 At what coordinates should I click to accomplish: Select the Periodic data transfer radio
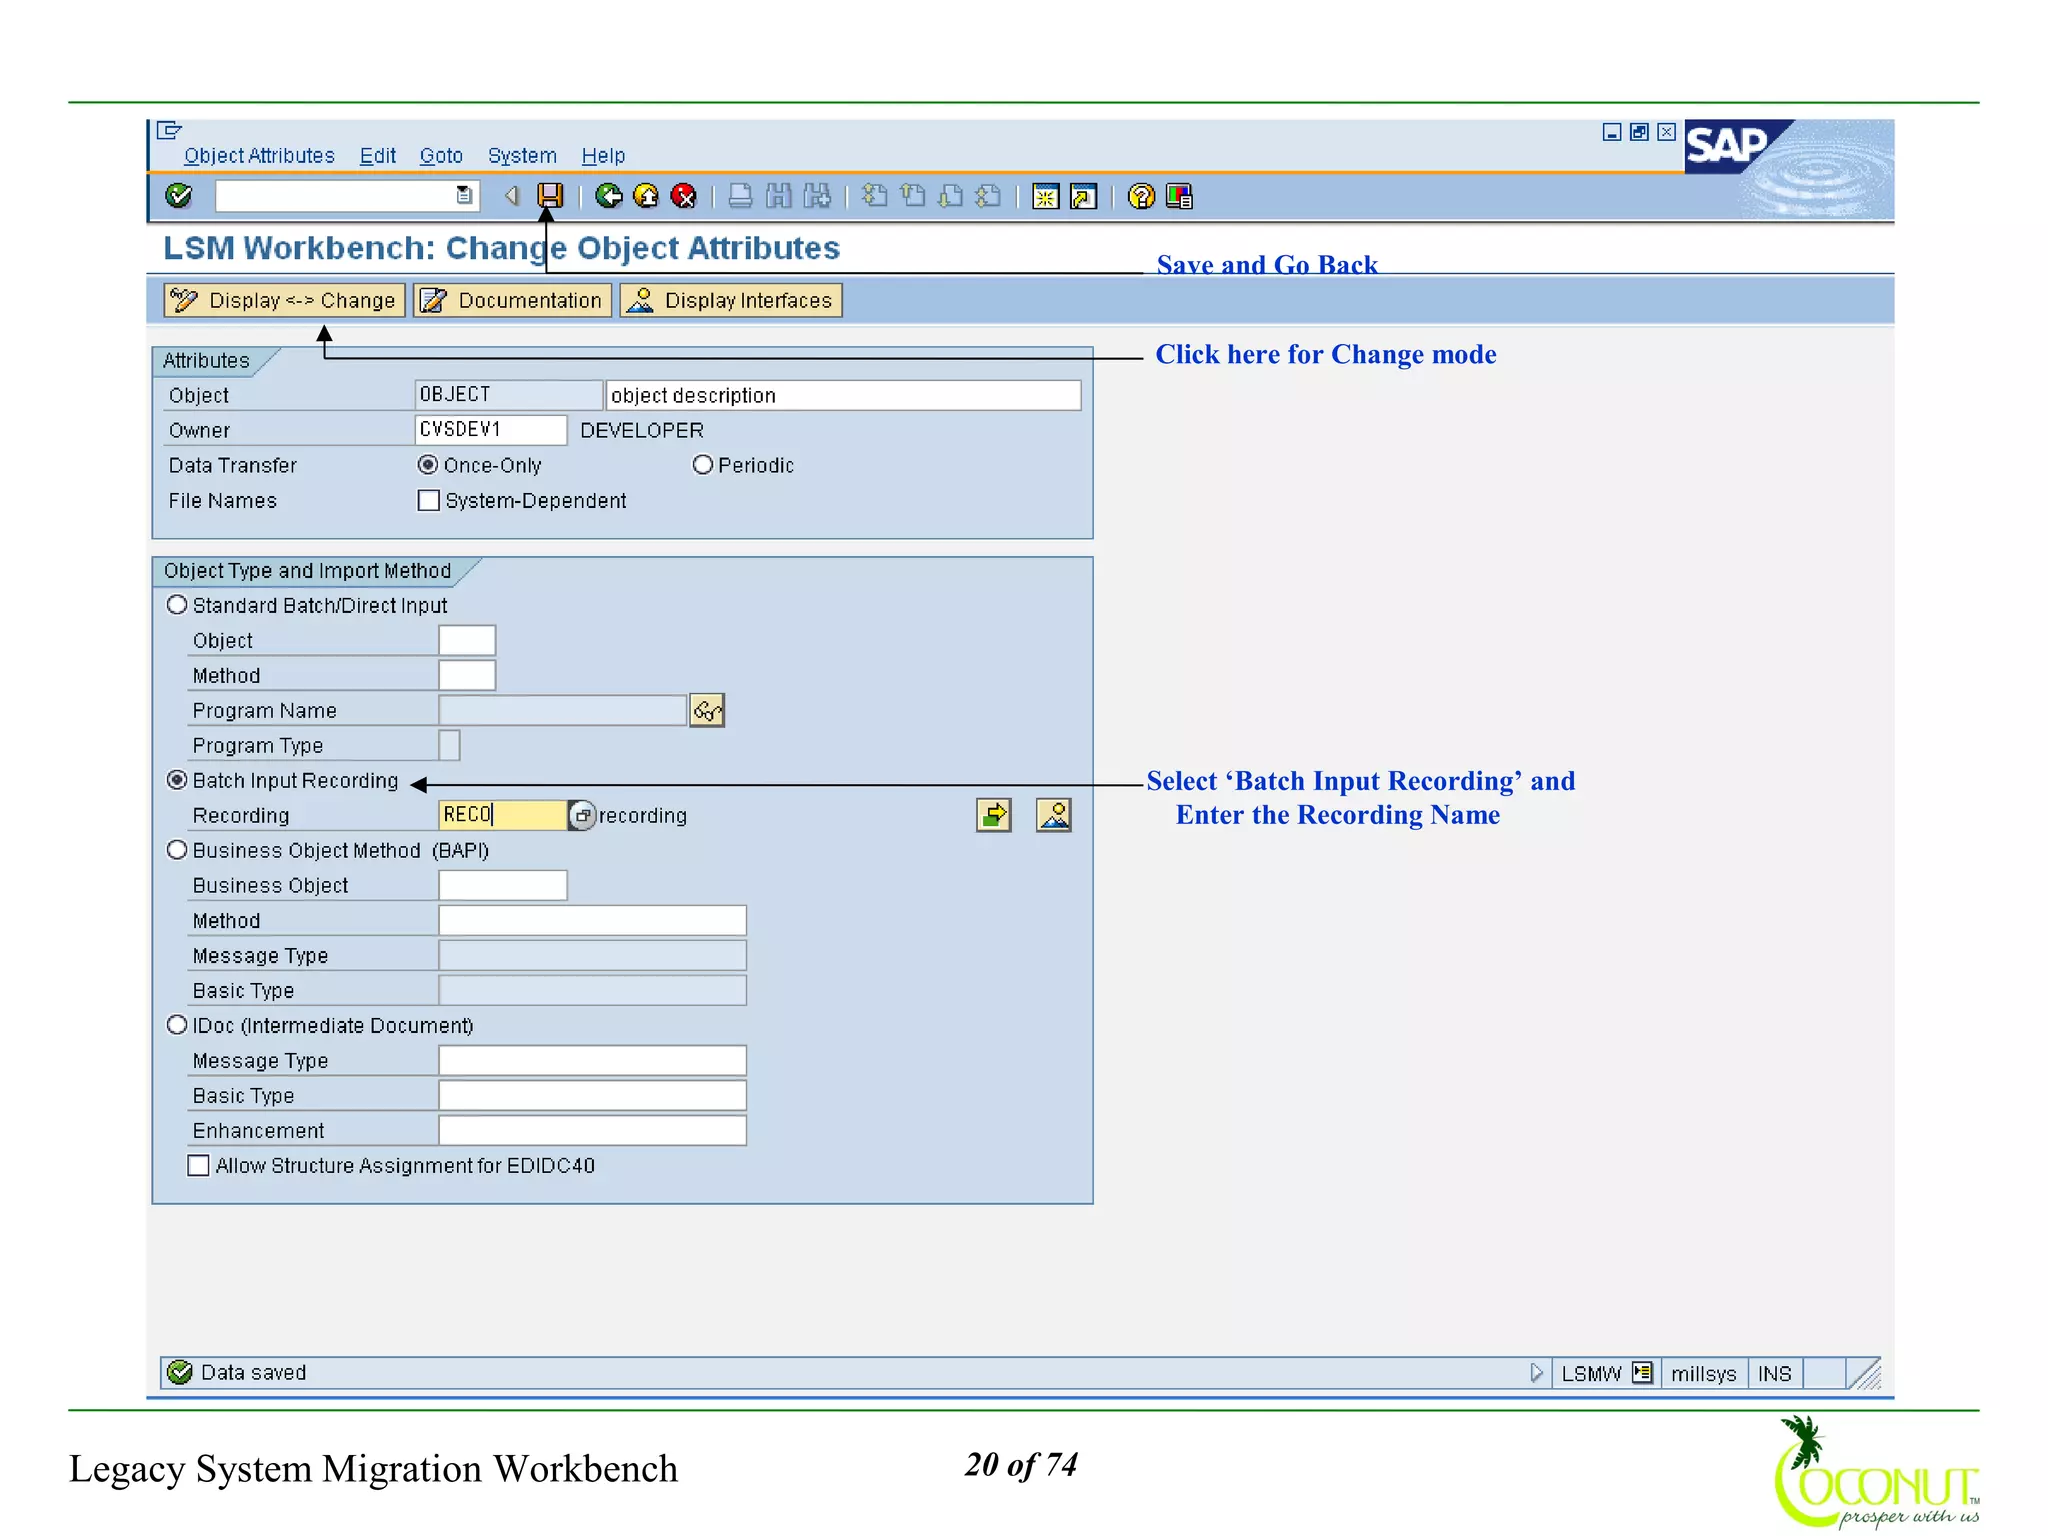[703, 465]
